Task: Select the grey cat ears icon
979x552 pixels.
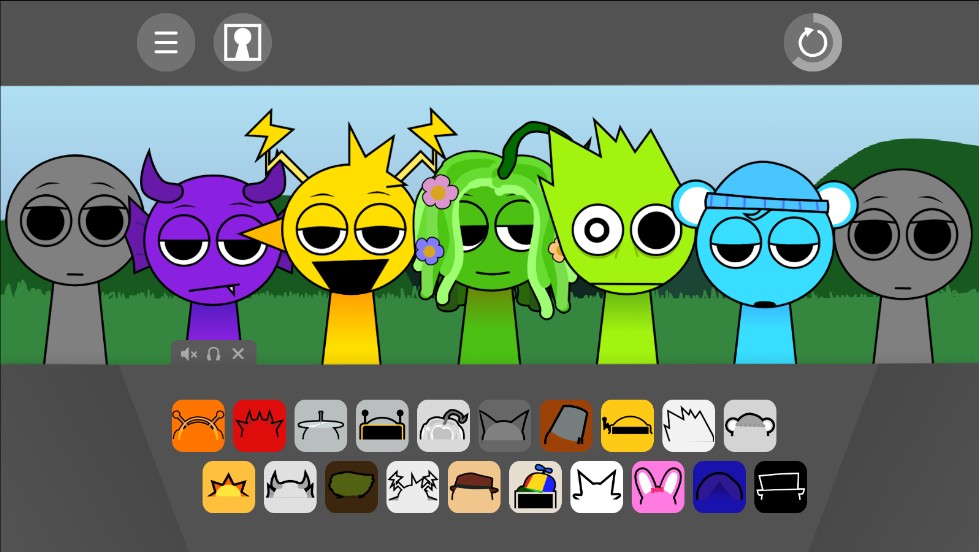Action: click(x=505, y=426)
